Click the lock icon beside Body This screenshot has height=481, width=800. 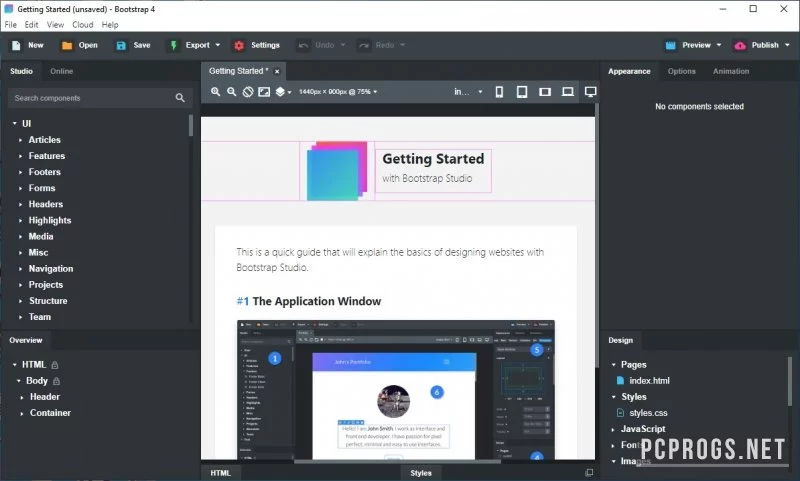(57, 381)
